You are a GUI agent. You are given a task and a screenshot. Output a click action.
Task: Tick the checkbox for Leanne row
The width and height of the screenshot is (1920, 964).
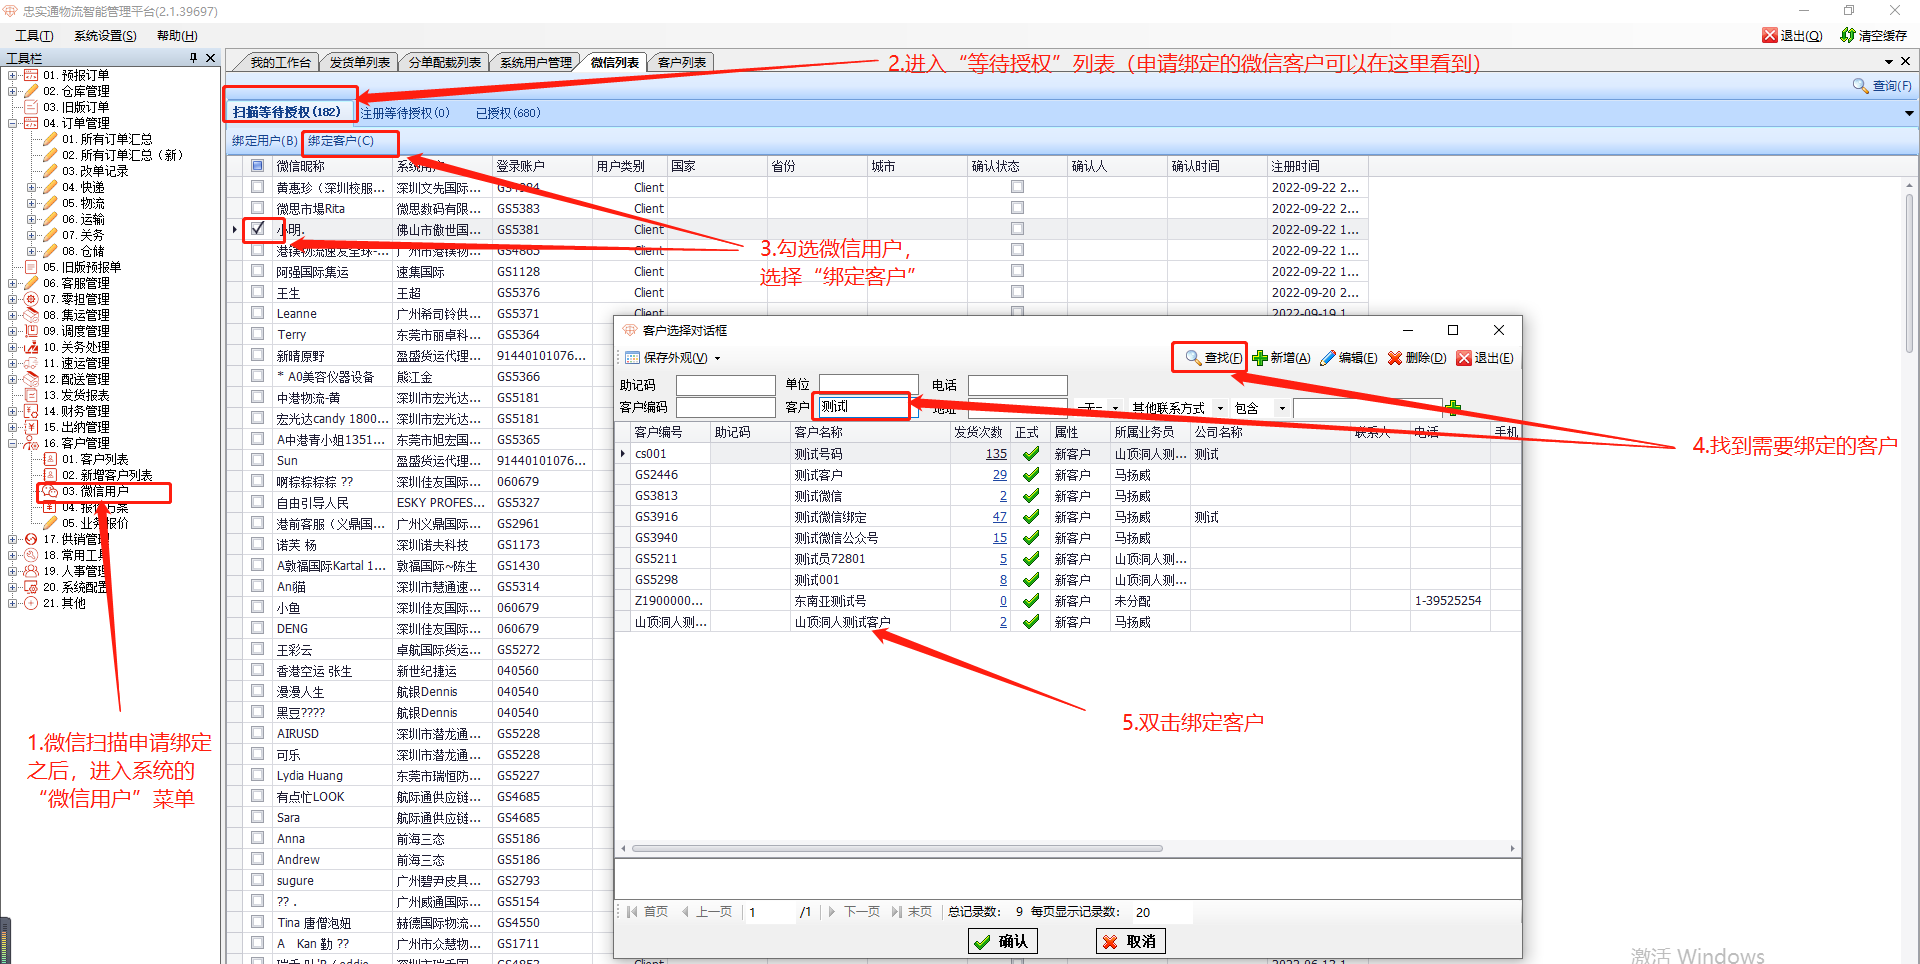[x=258, y=313]
